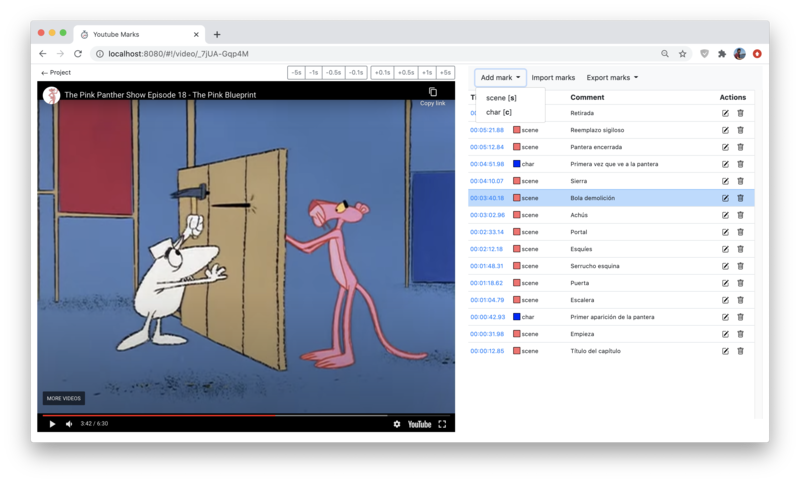The image size is (800, 483).
Task: Select the Youtube Marks browser tab
Action: 139,34
